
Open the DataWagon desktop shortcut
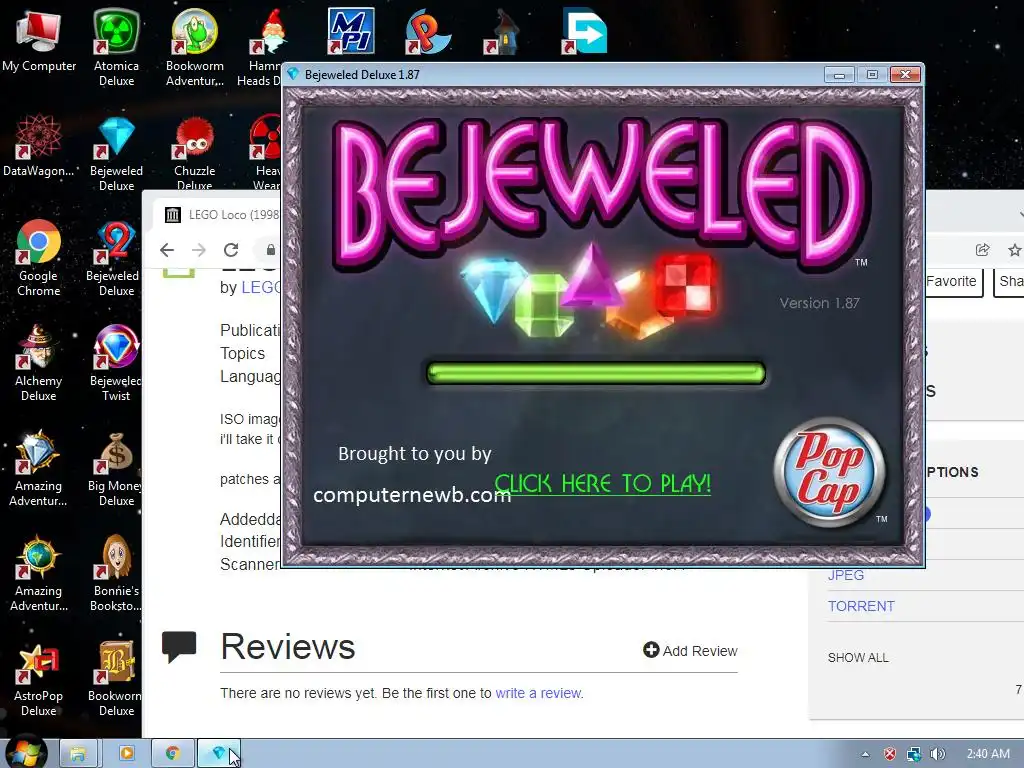pyautogui.click(x=39, y=146)
